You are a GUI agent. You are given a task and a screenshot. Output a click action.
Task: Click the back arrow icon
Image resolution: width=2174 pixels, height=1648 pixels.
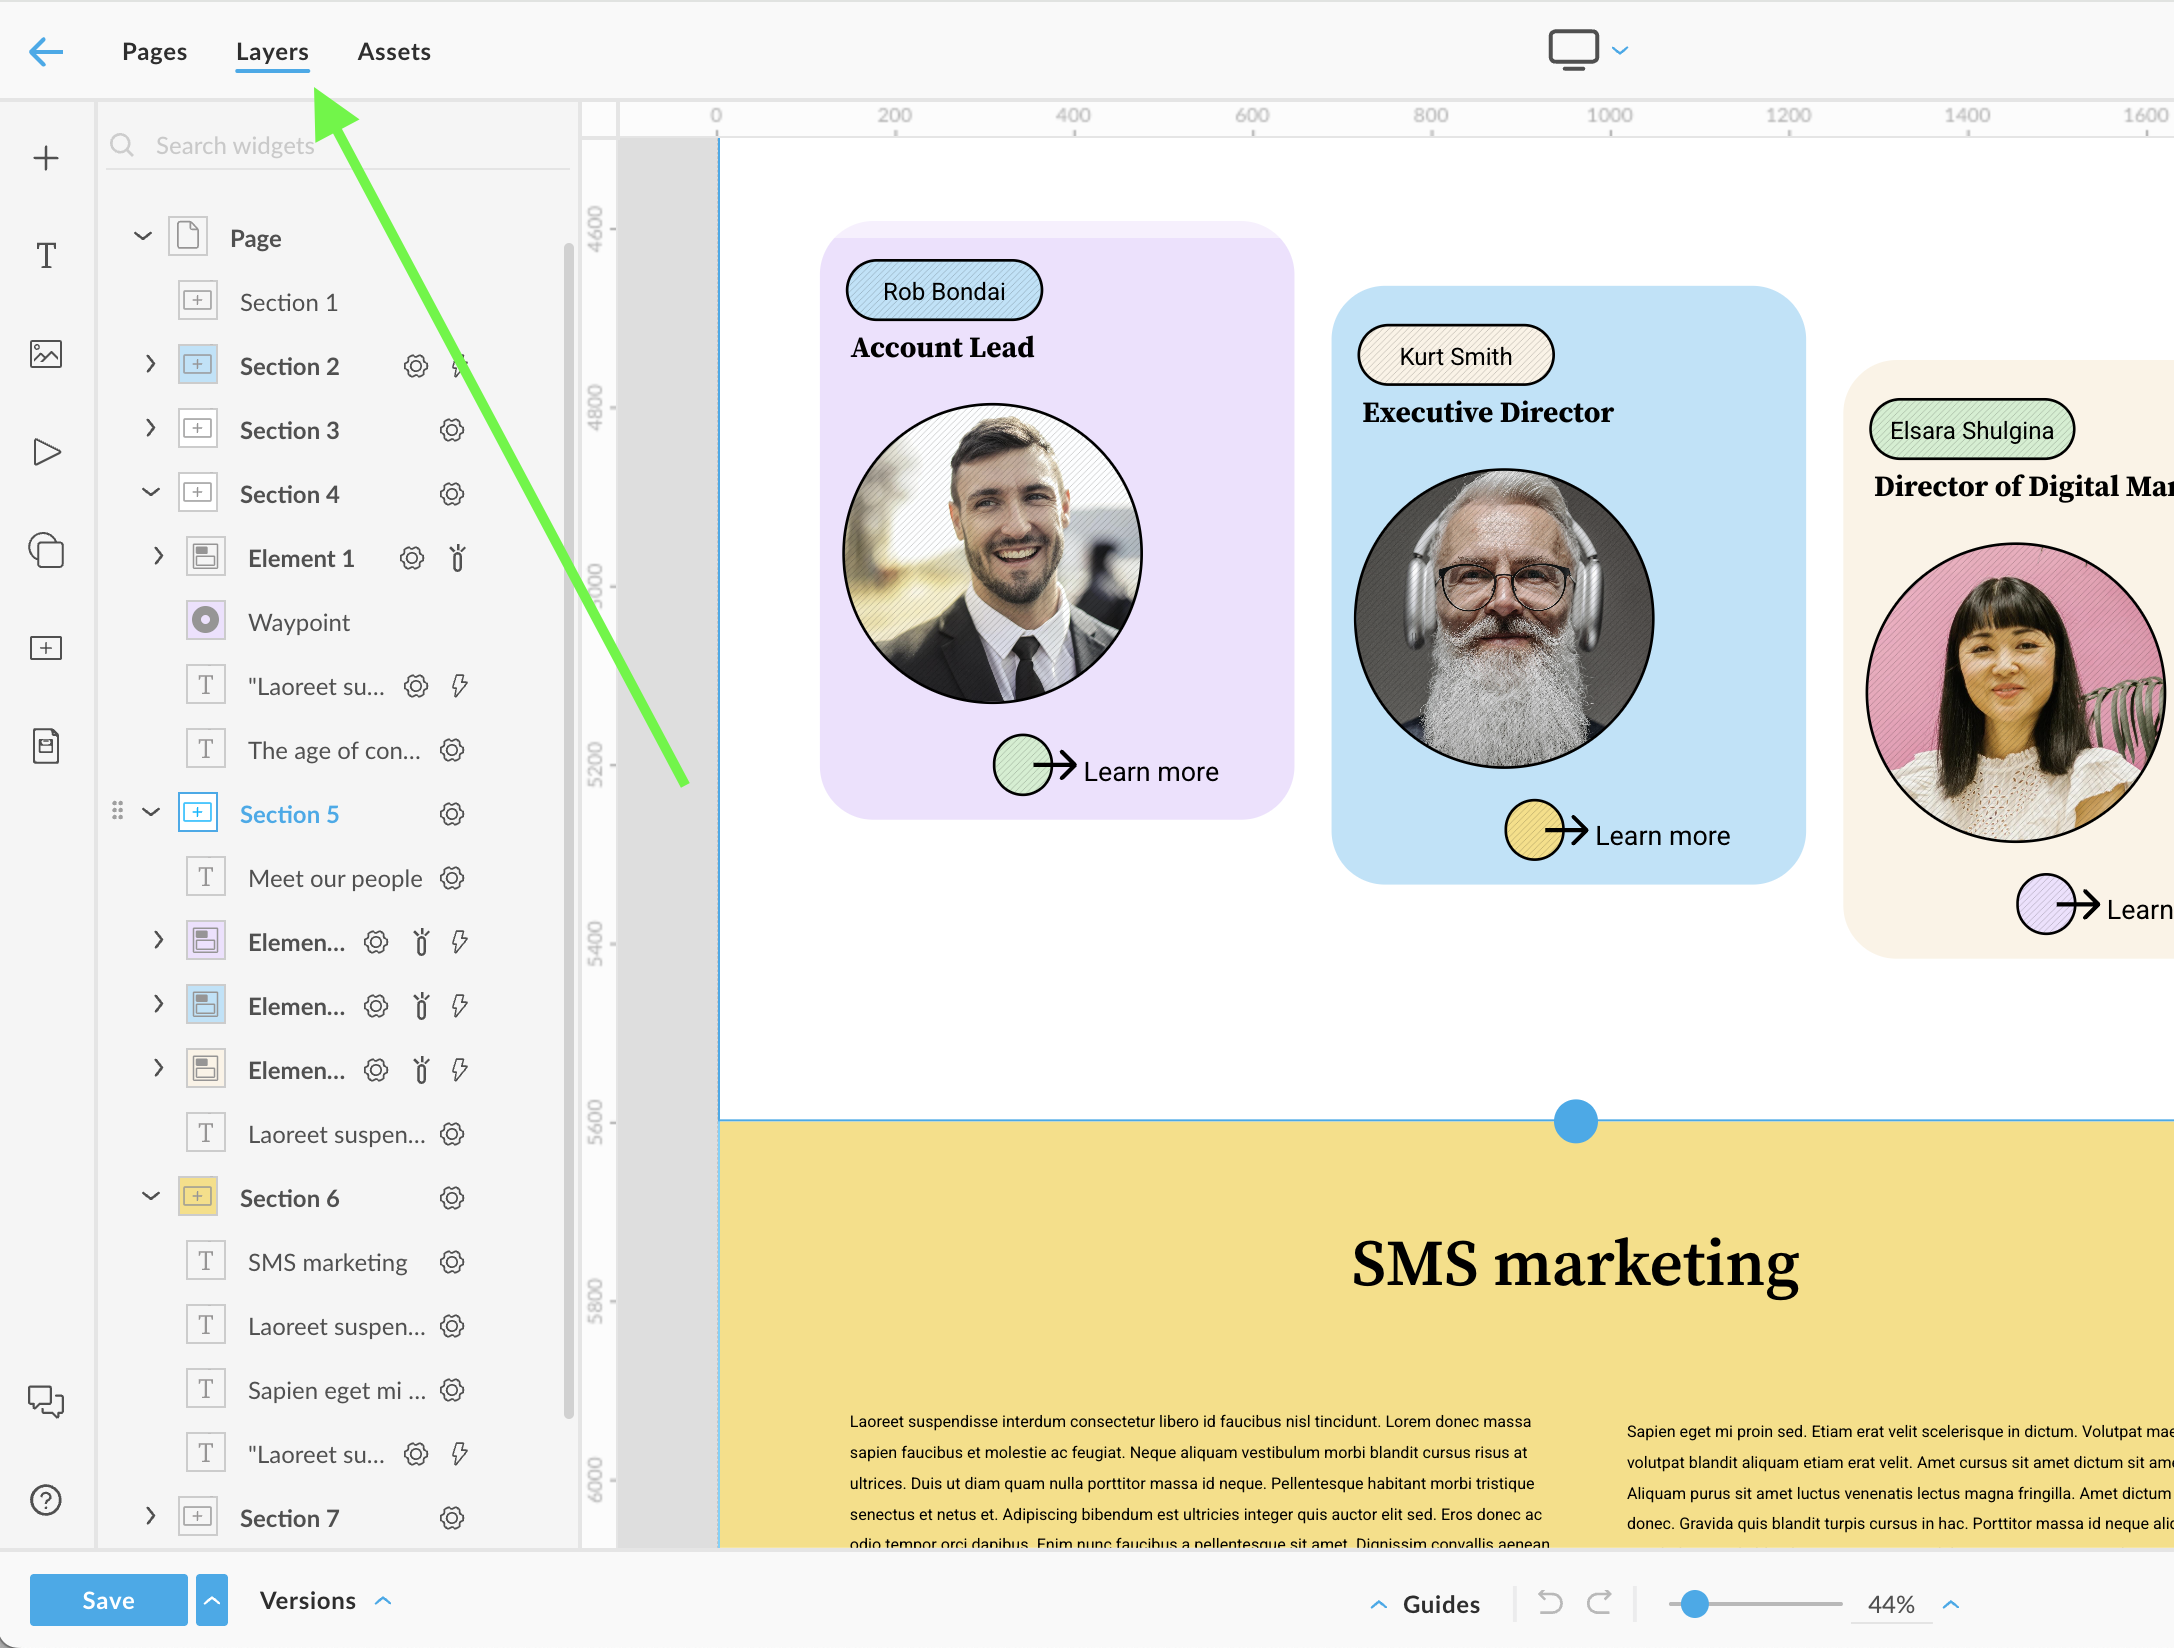(x=46, y=51)
